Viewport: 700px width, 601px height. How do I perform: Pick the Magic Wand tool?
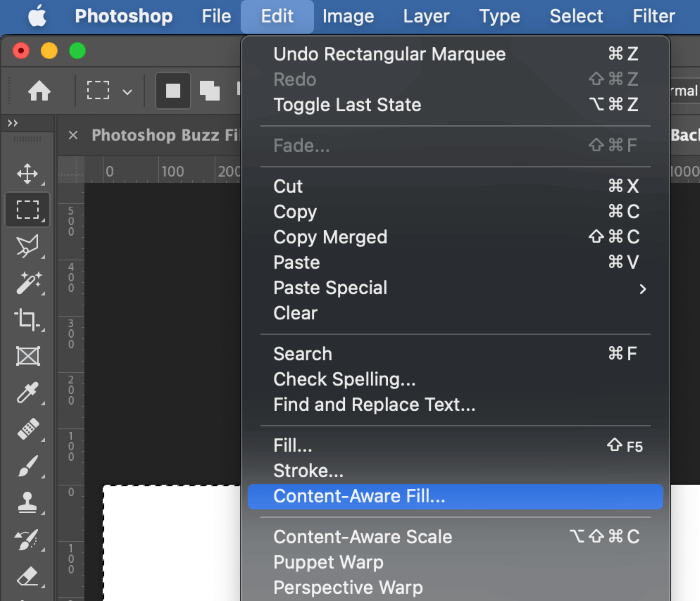point(27,283)
